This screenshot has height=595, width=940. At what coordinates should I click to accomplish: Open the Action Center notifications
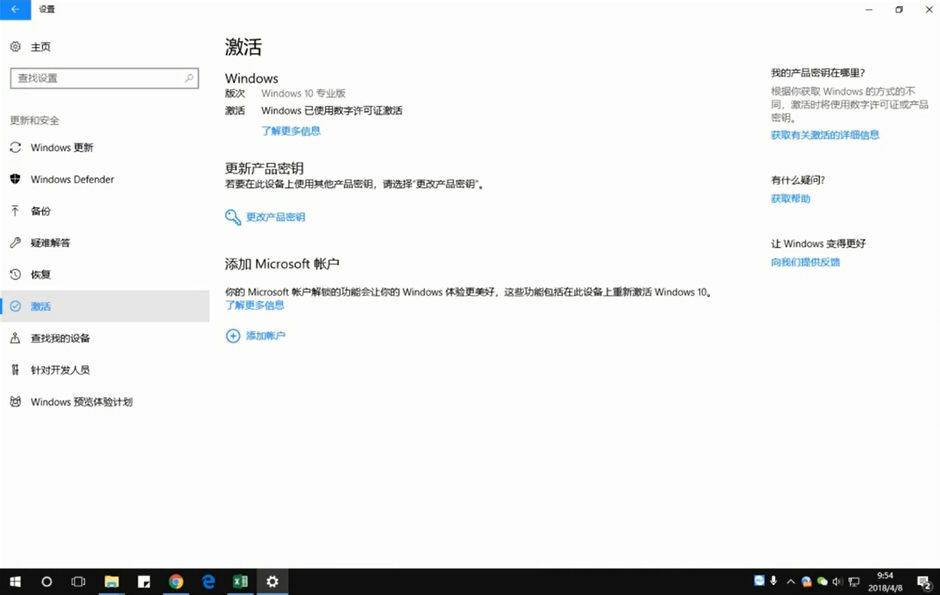(x=924, y=581)
